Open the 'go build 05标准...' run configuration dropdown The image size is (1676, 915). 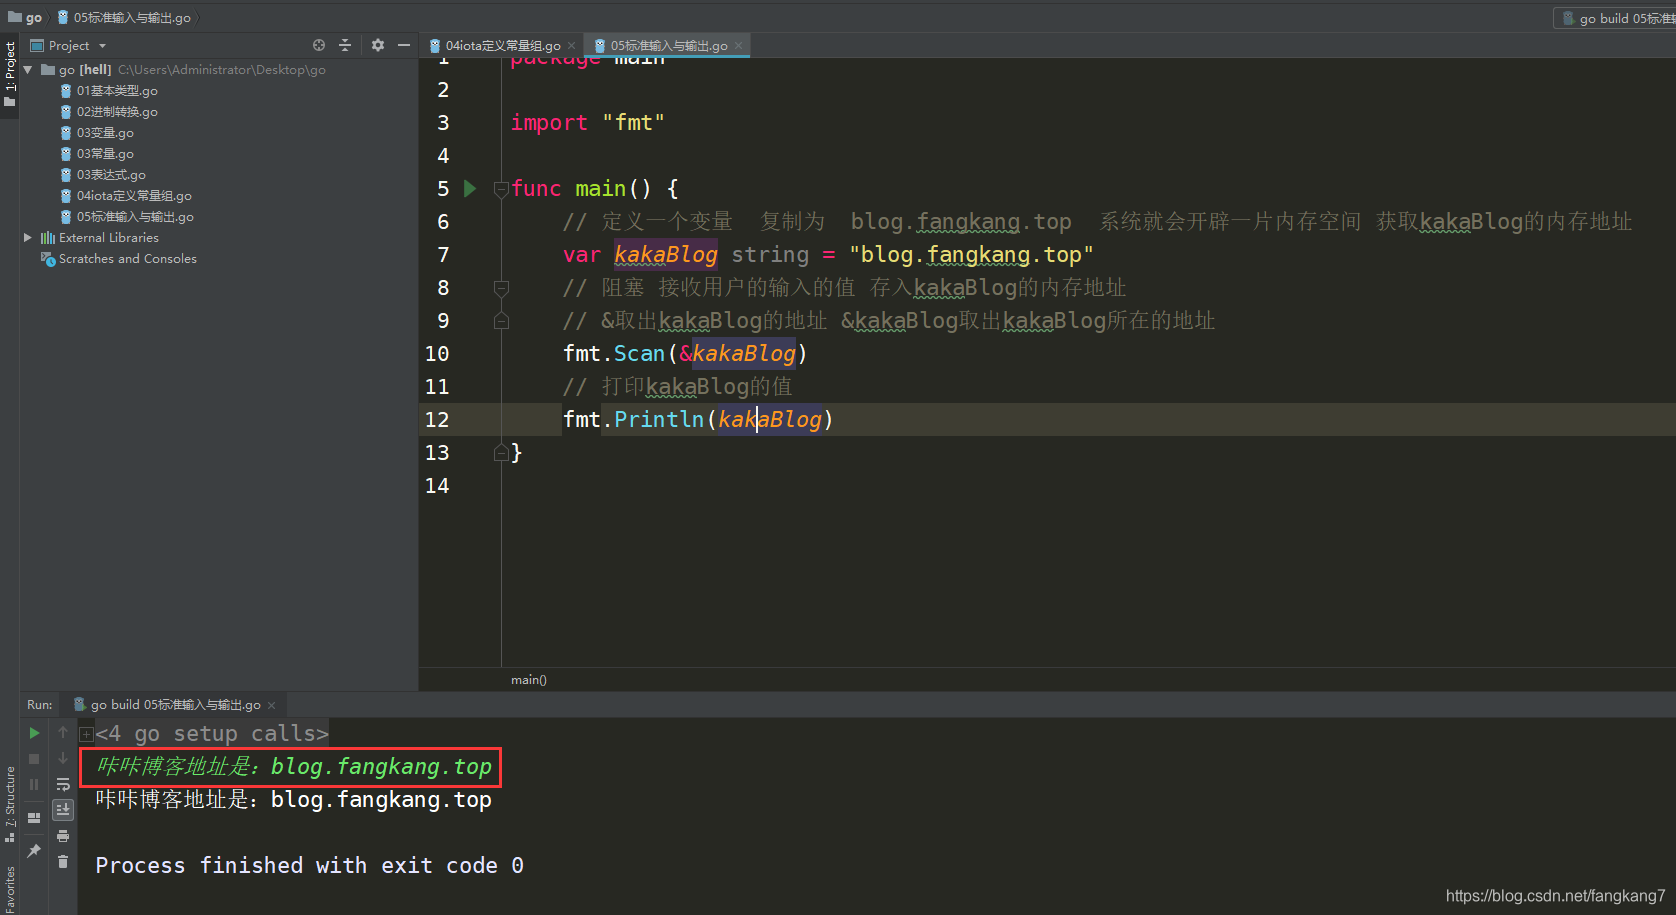click(x=1617, y=18)
